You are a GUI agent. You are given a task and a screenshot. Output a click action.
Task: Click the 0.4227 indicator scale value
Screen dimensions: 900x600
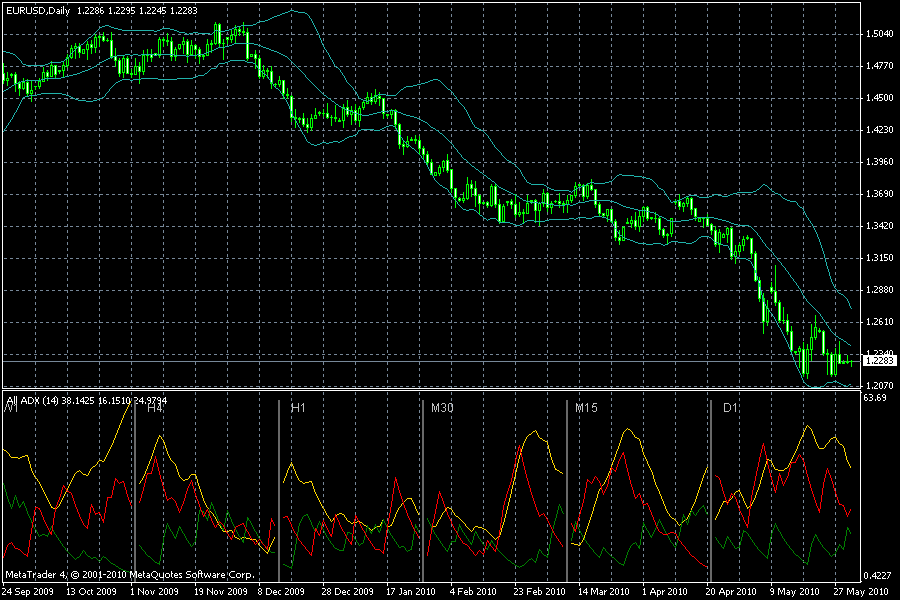[x=878, y=576]
